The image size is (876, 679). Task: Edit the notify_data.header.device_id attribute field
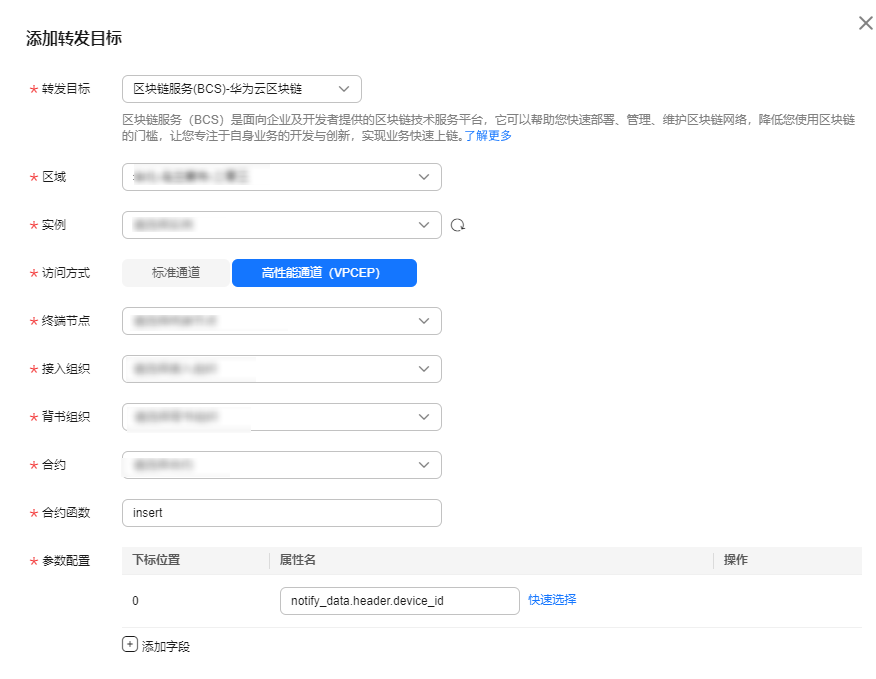point(400,601)
